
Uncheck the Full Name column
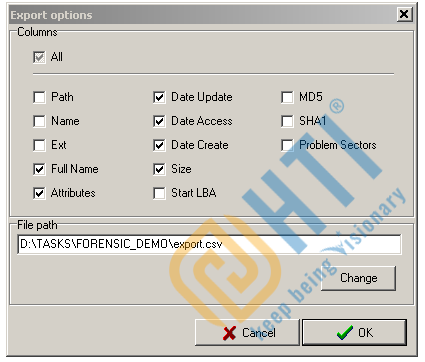coord(39,169)
